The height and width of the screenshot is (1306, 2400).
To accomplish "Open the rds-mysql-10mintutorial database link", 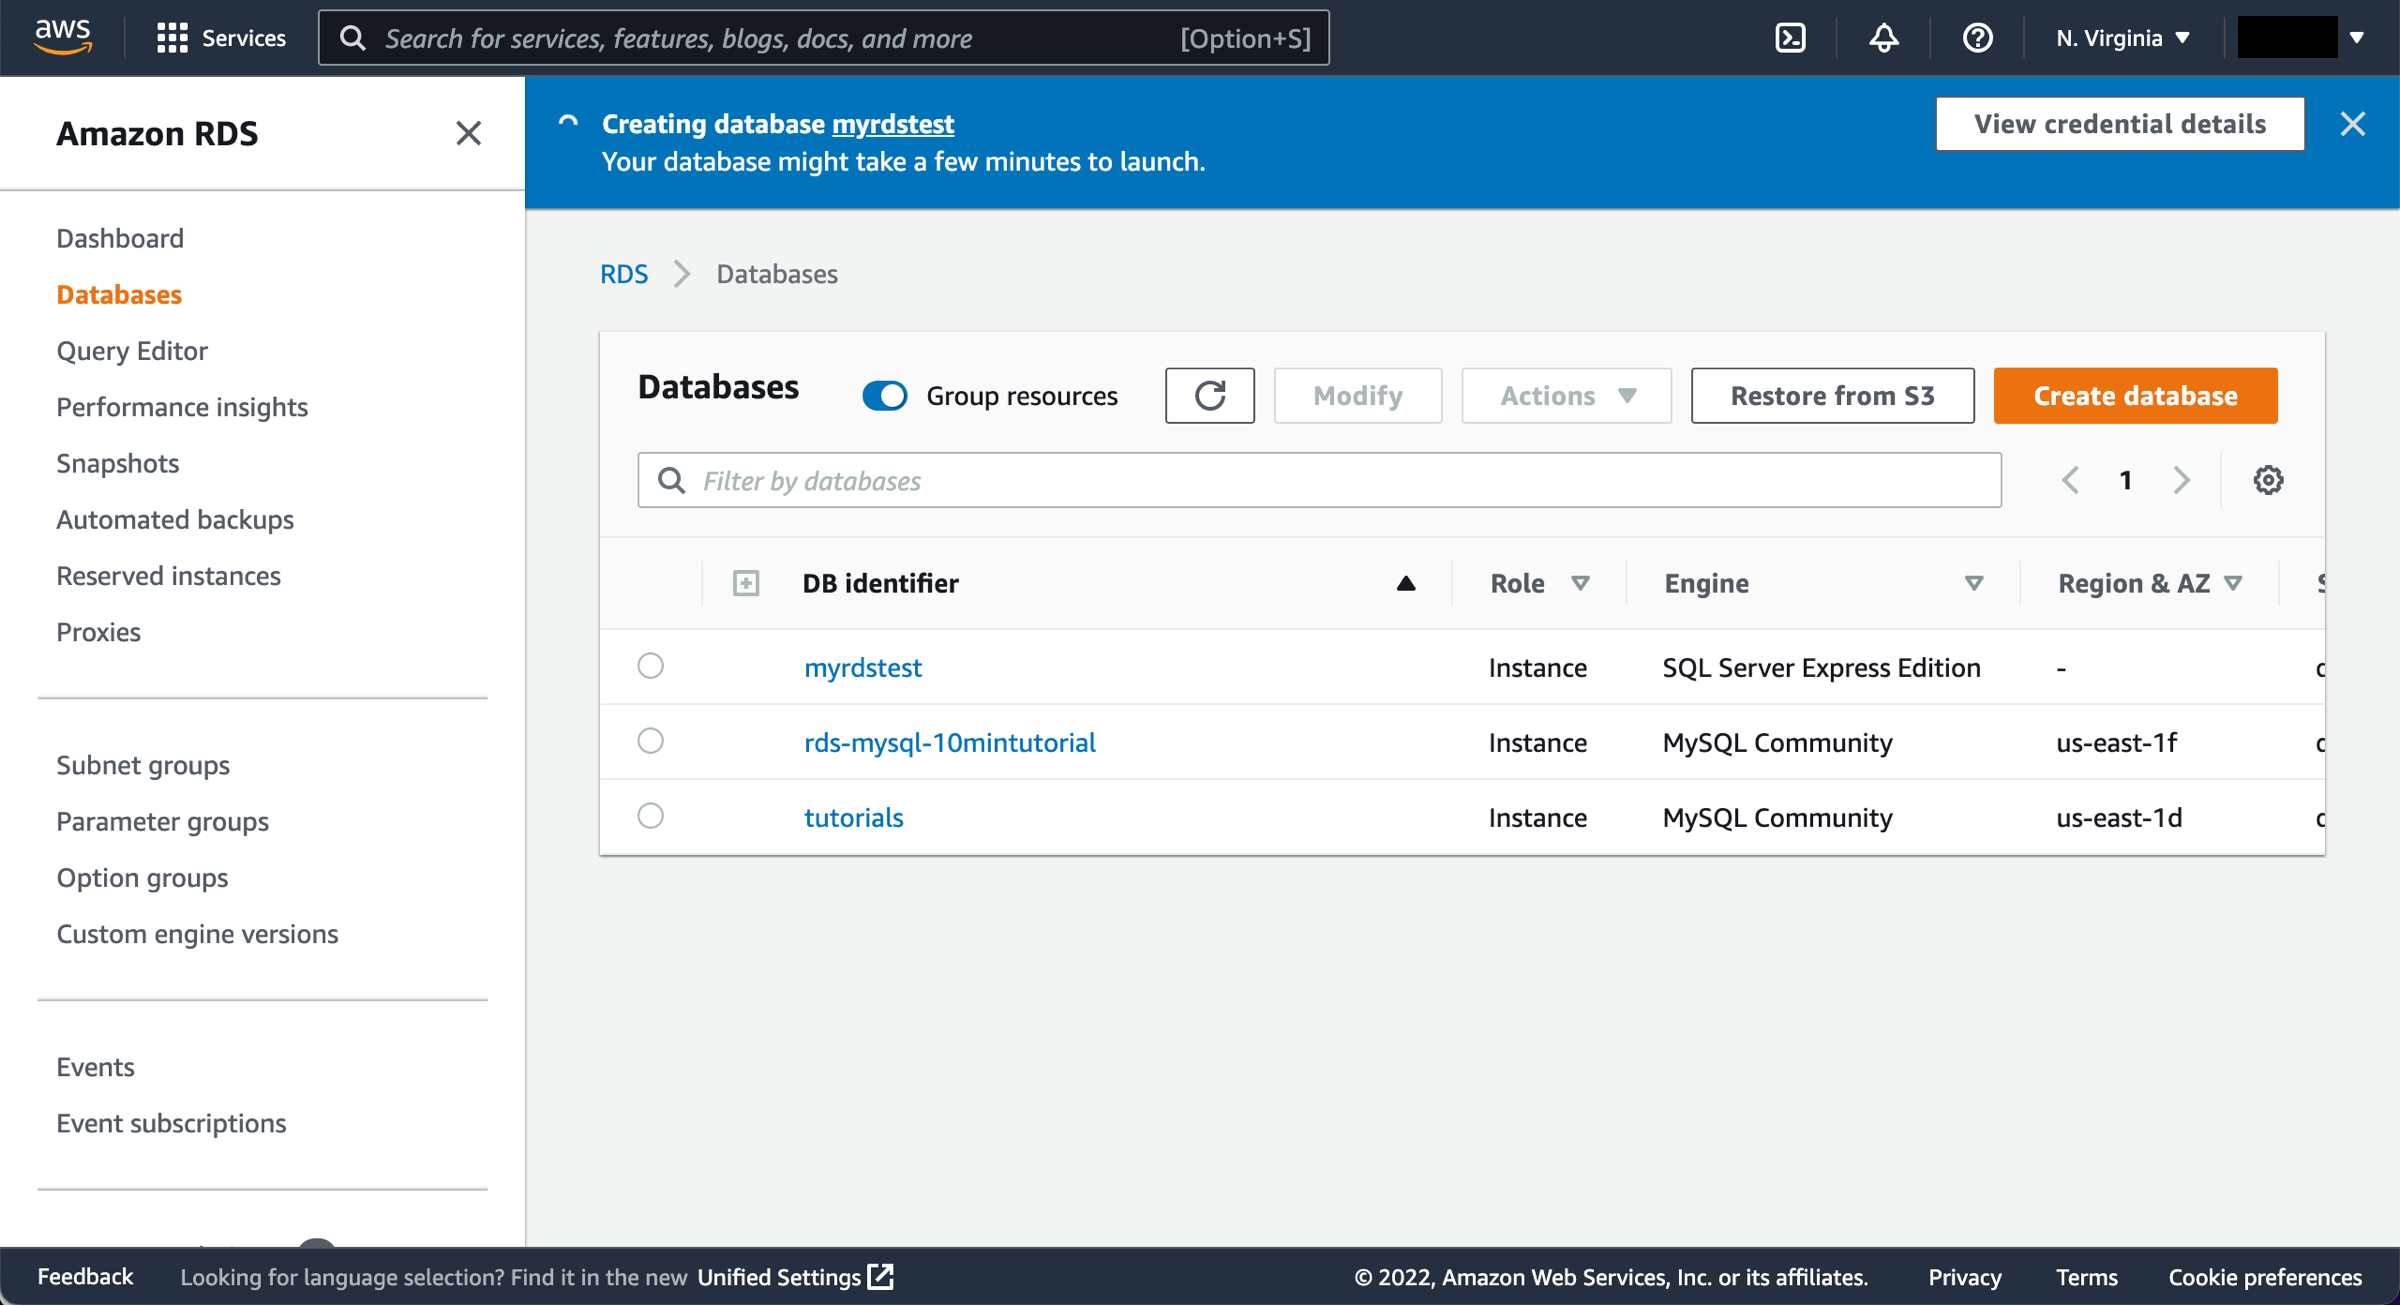I will point(950,742).
